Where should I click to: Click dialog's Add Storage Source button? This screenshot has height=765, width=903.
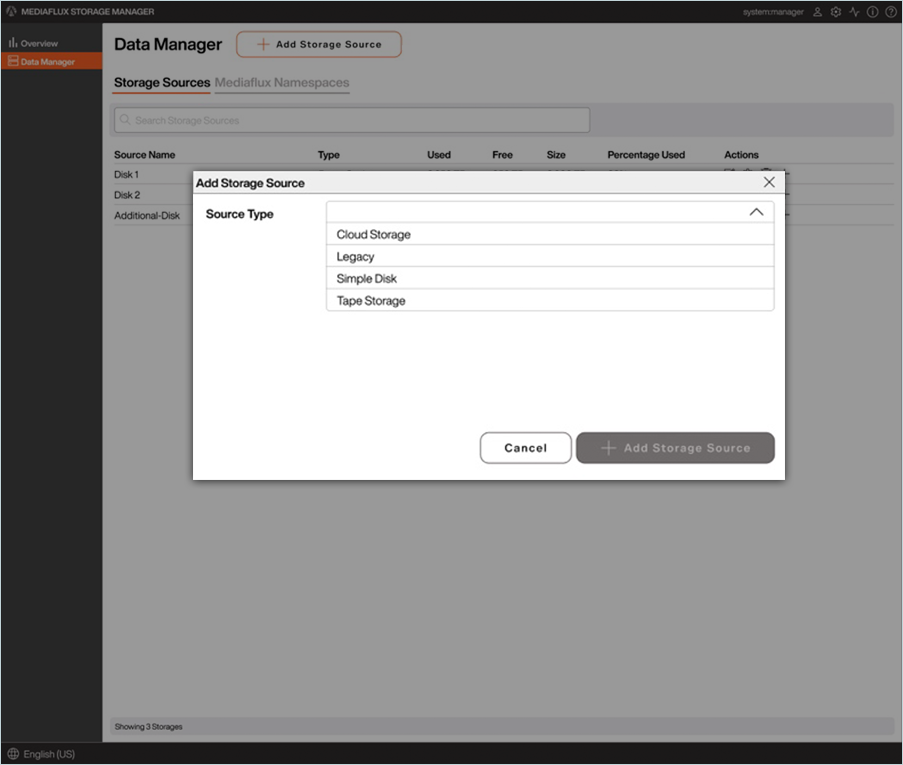pyautogui.click(x=675, y=448)
